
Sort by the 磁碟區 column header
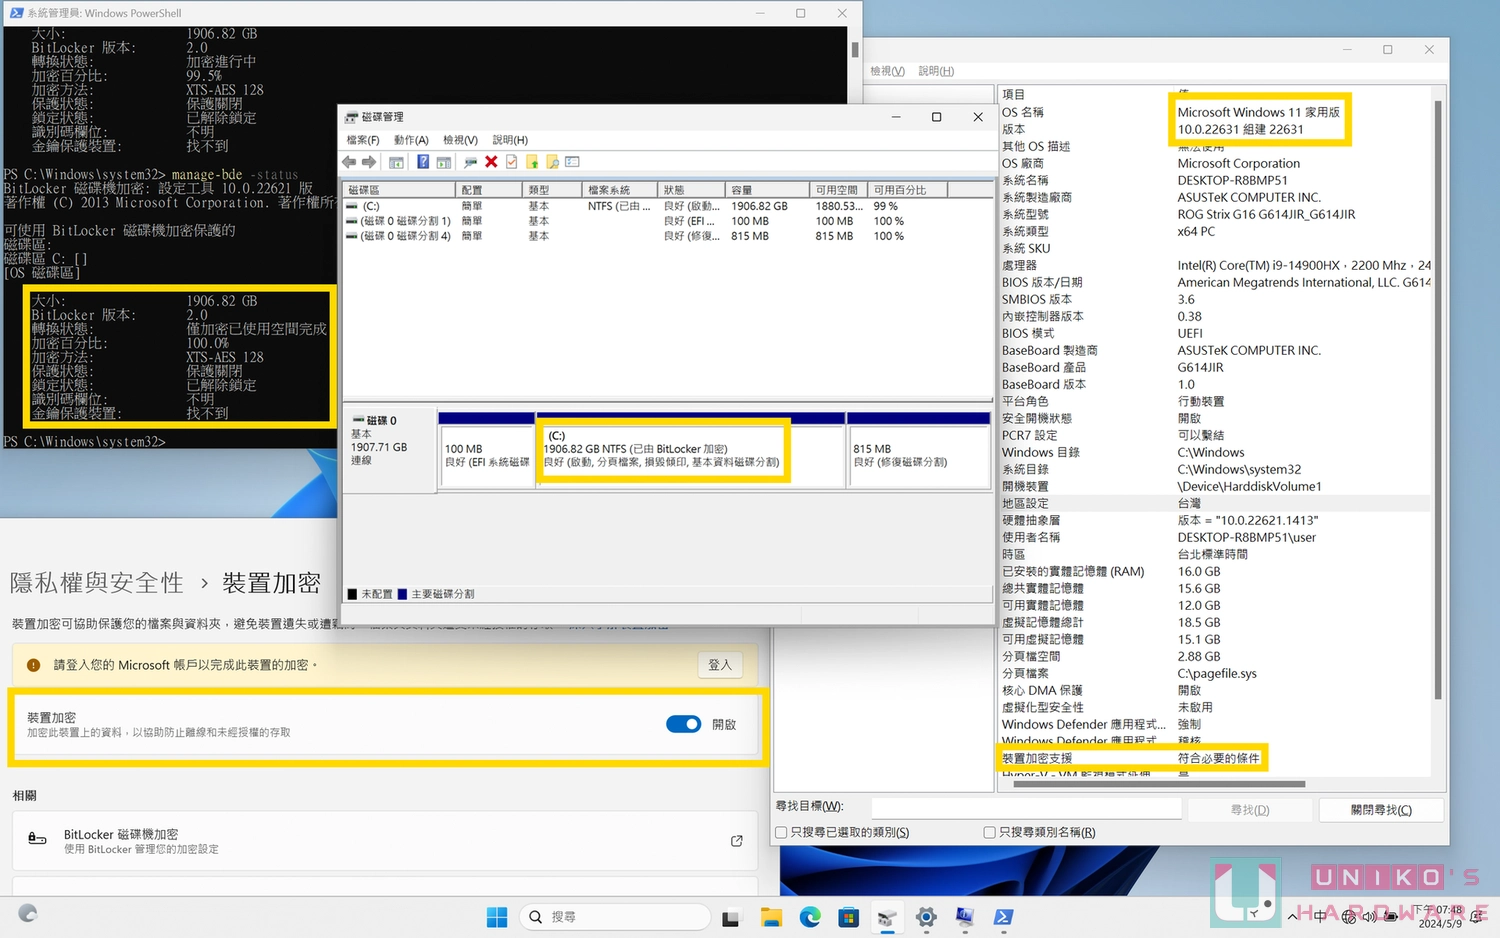point(399,190)
